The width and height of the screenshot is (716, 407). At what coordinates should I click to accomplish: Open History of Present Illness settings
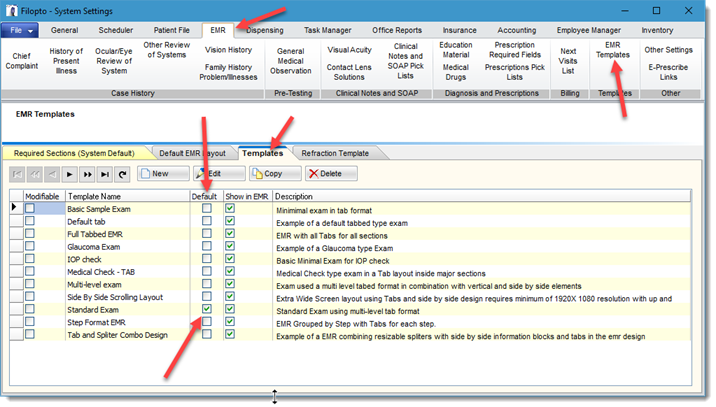[x=66, y=61]
